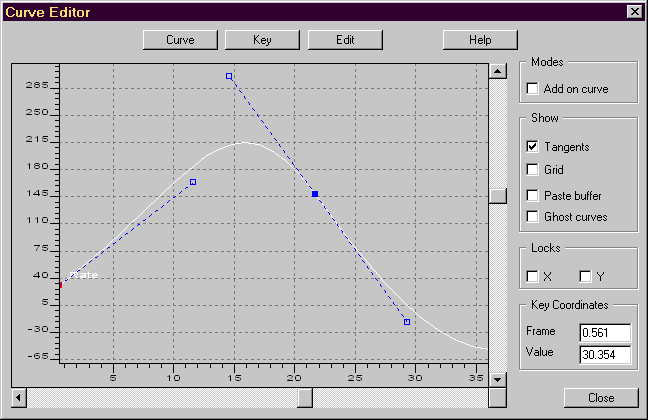Click the Frame input field
The width and height of the screenshot is (648, 420).
point(605,333)
